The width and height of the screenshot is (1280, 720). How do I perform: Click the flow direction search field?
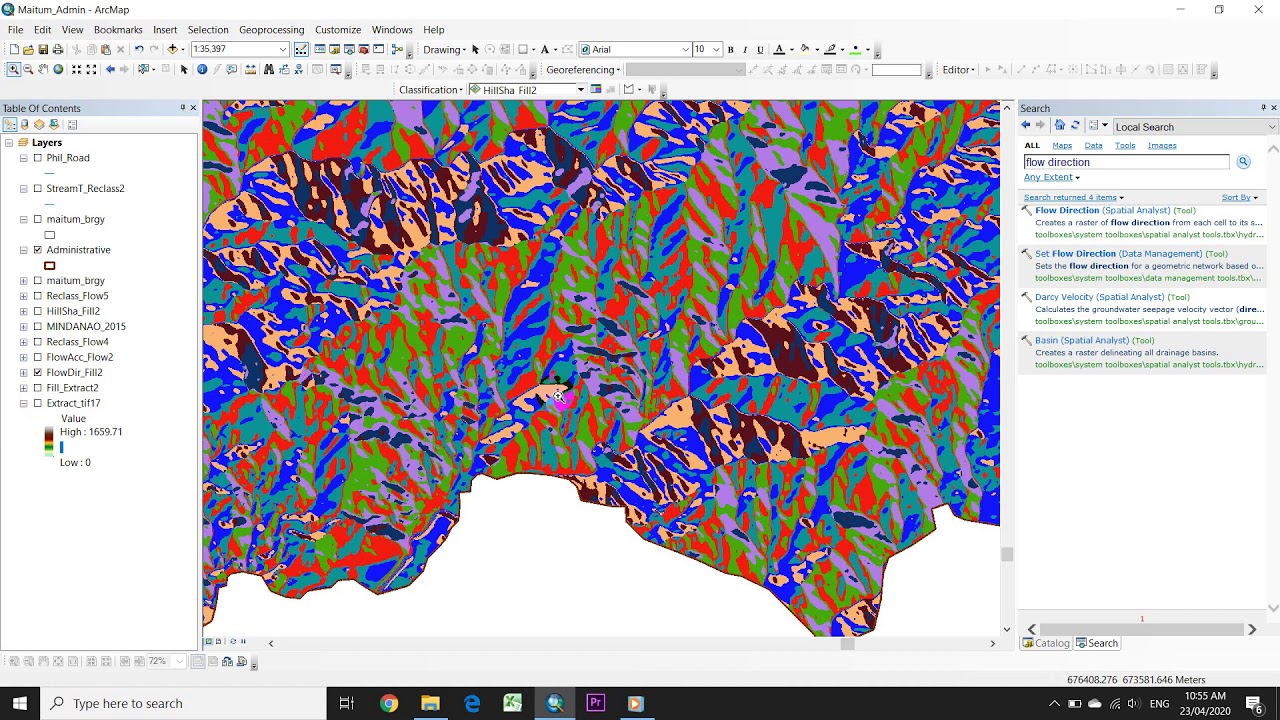point(1126,162)
